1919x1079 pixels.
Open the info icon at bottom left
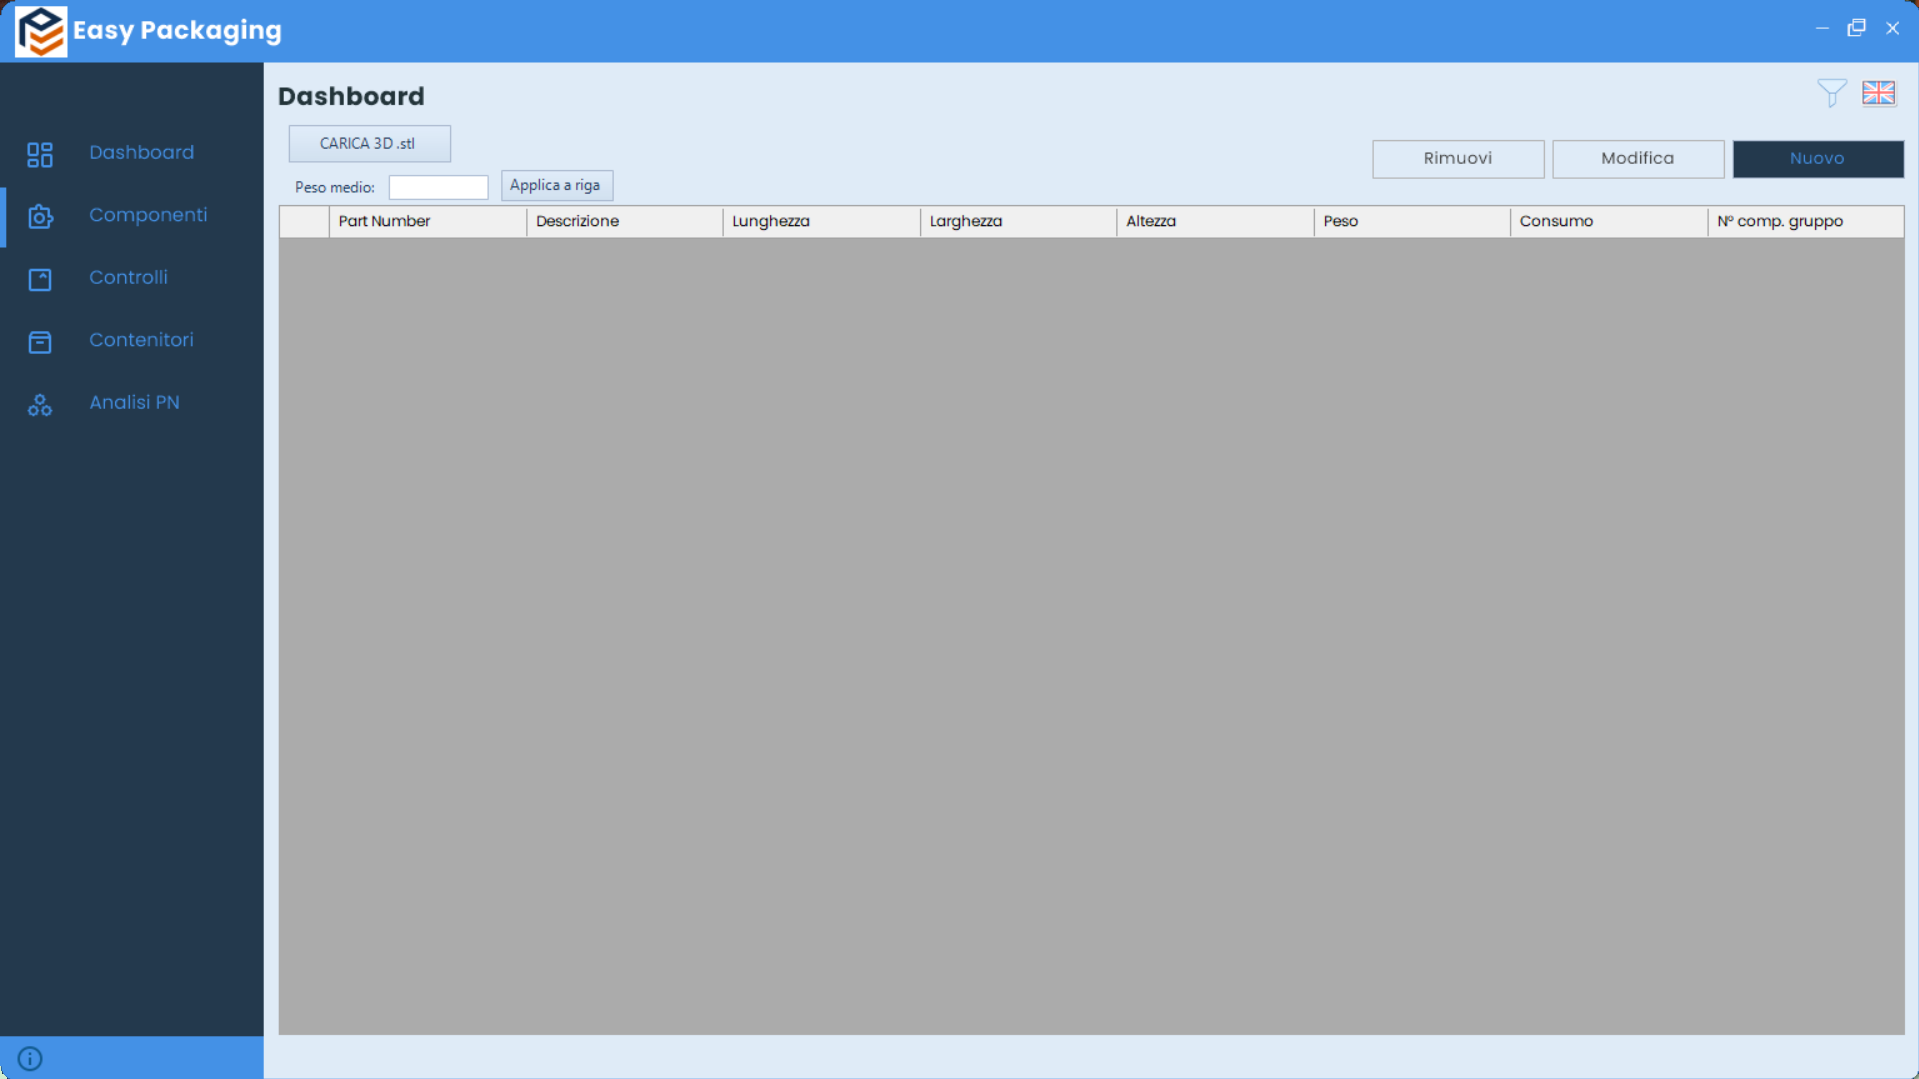click(x=30, y=1058)
